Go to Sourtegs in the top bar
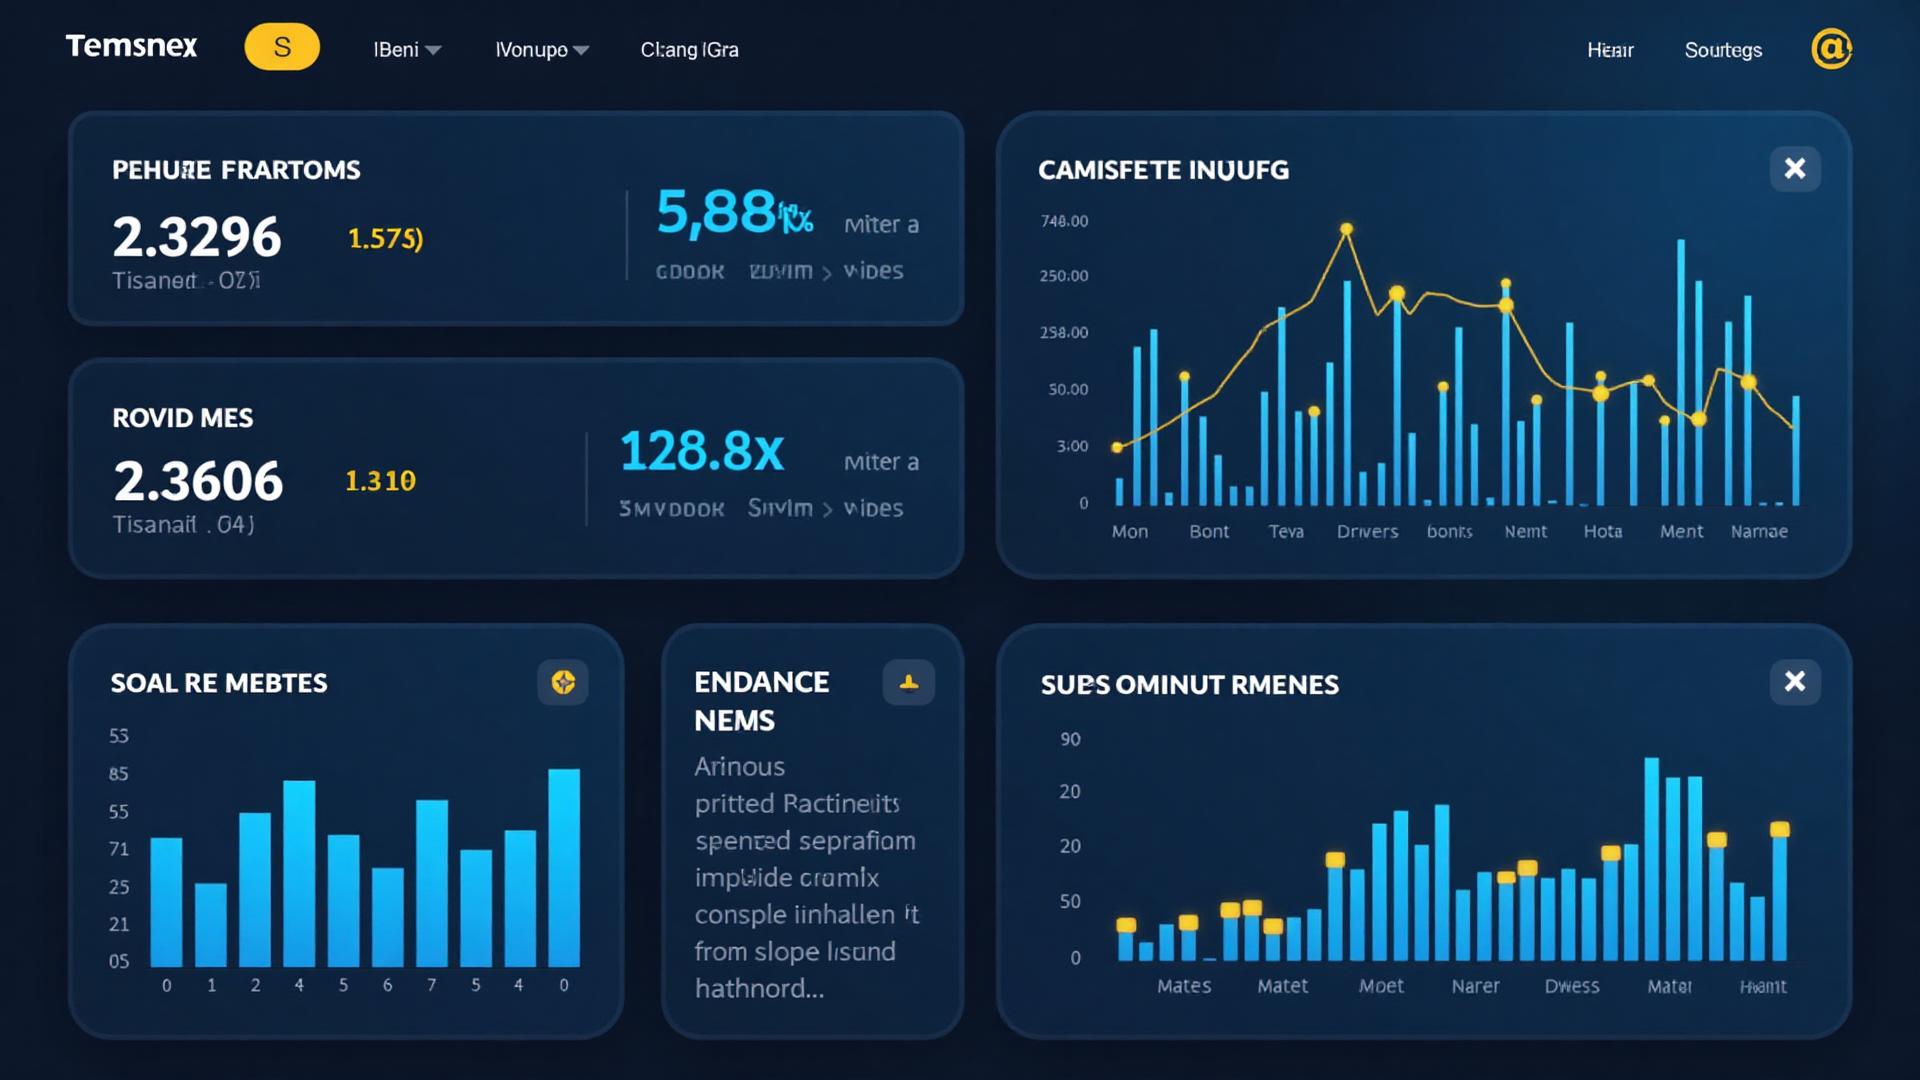Screen dimensions: 1920x1080 pyautogui.click(x=1722, y=50)
